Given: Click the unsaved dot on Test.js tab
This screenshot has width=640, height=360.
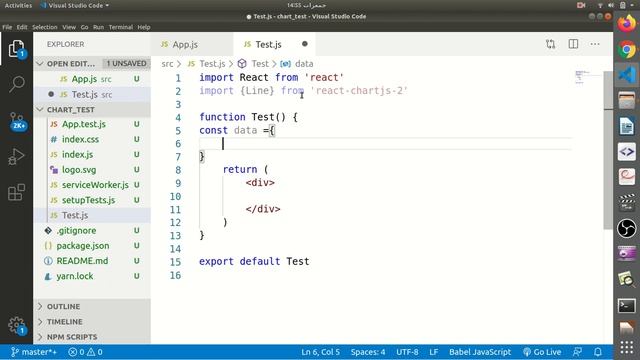Looking at the screenshot, I should click(305, 44).
